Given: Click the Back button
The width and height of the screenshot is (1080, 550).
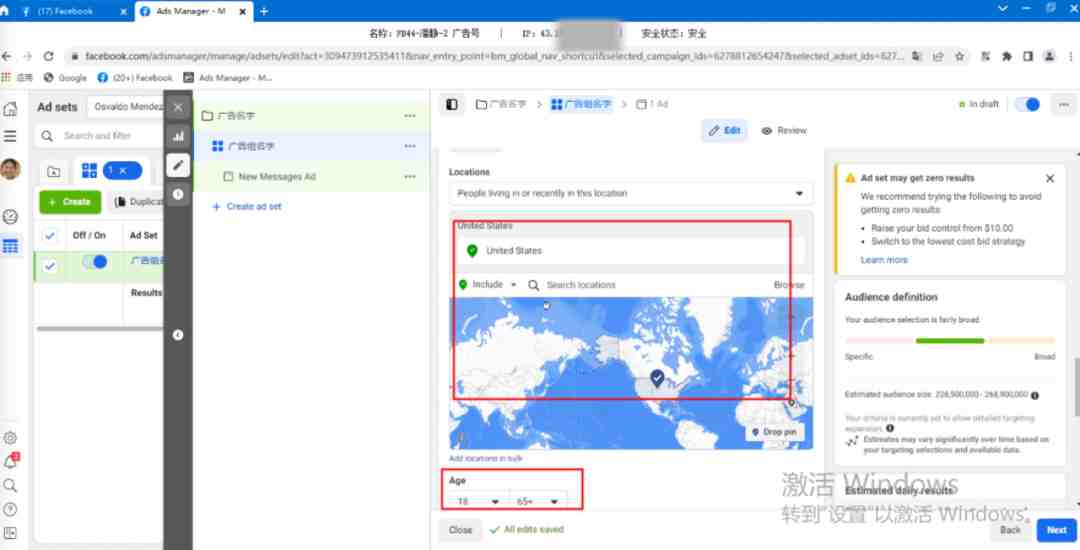Looking at the screenshot, I should tap(1010, 530).
